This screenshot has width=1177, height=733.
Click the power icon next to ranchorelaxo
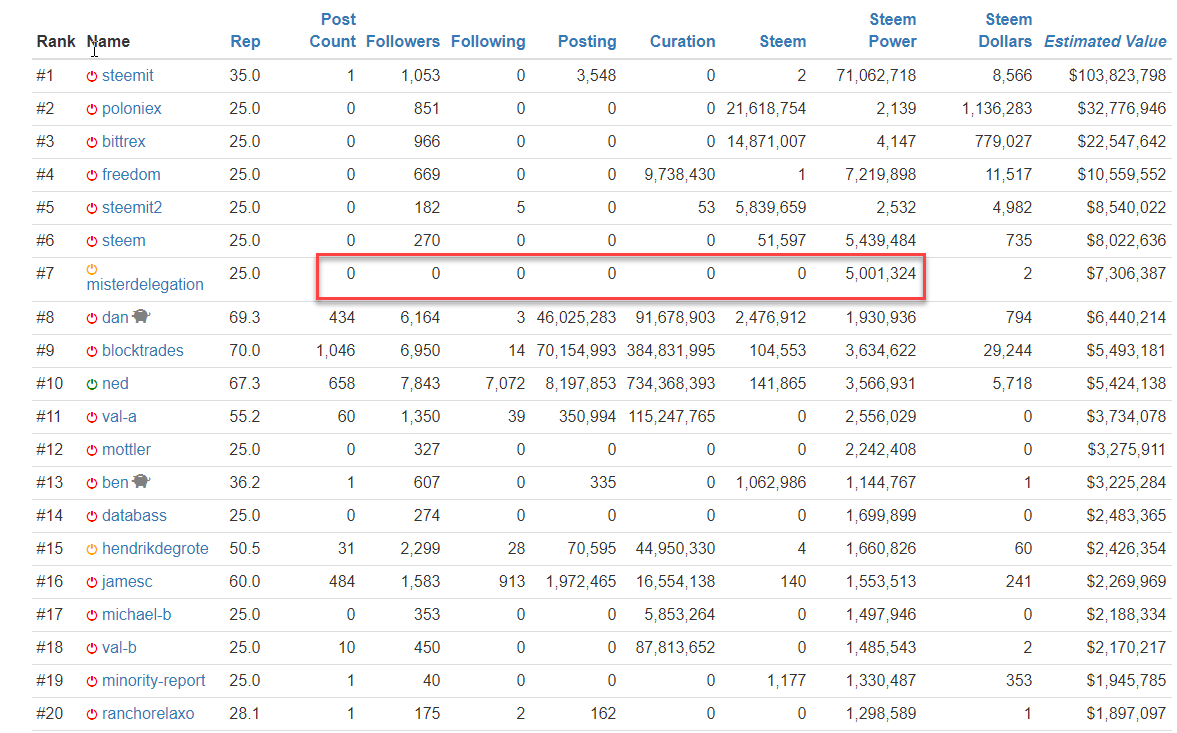92,714
